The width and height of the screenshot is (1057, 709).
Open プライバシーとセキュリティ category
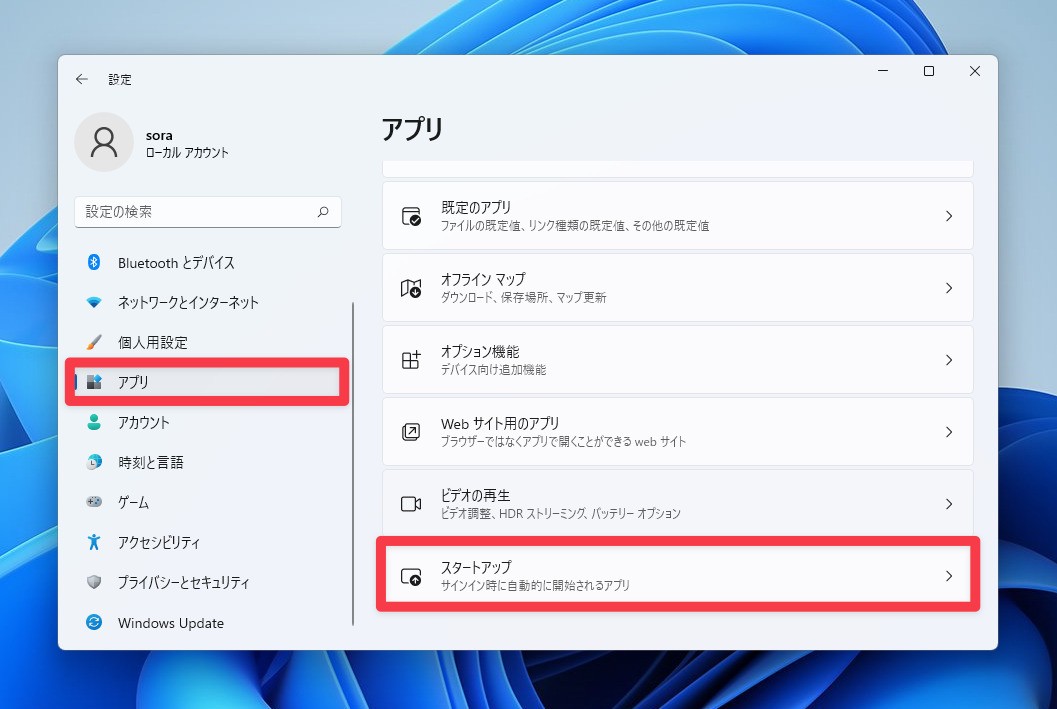(x=208, y=582)
